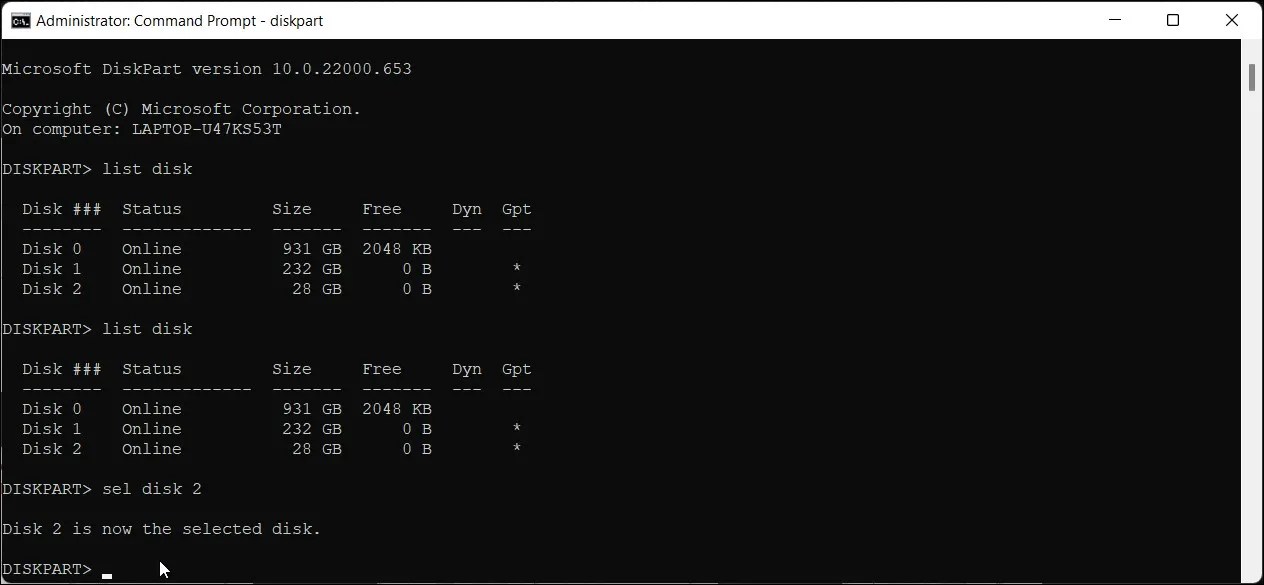Screen dimensions: 1264x585
Task: Click the DiskPart version number text
Action: pyautogui.click(x=340, y=68)
